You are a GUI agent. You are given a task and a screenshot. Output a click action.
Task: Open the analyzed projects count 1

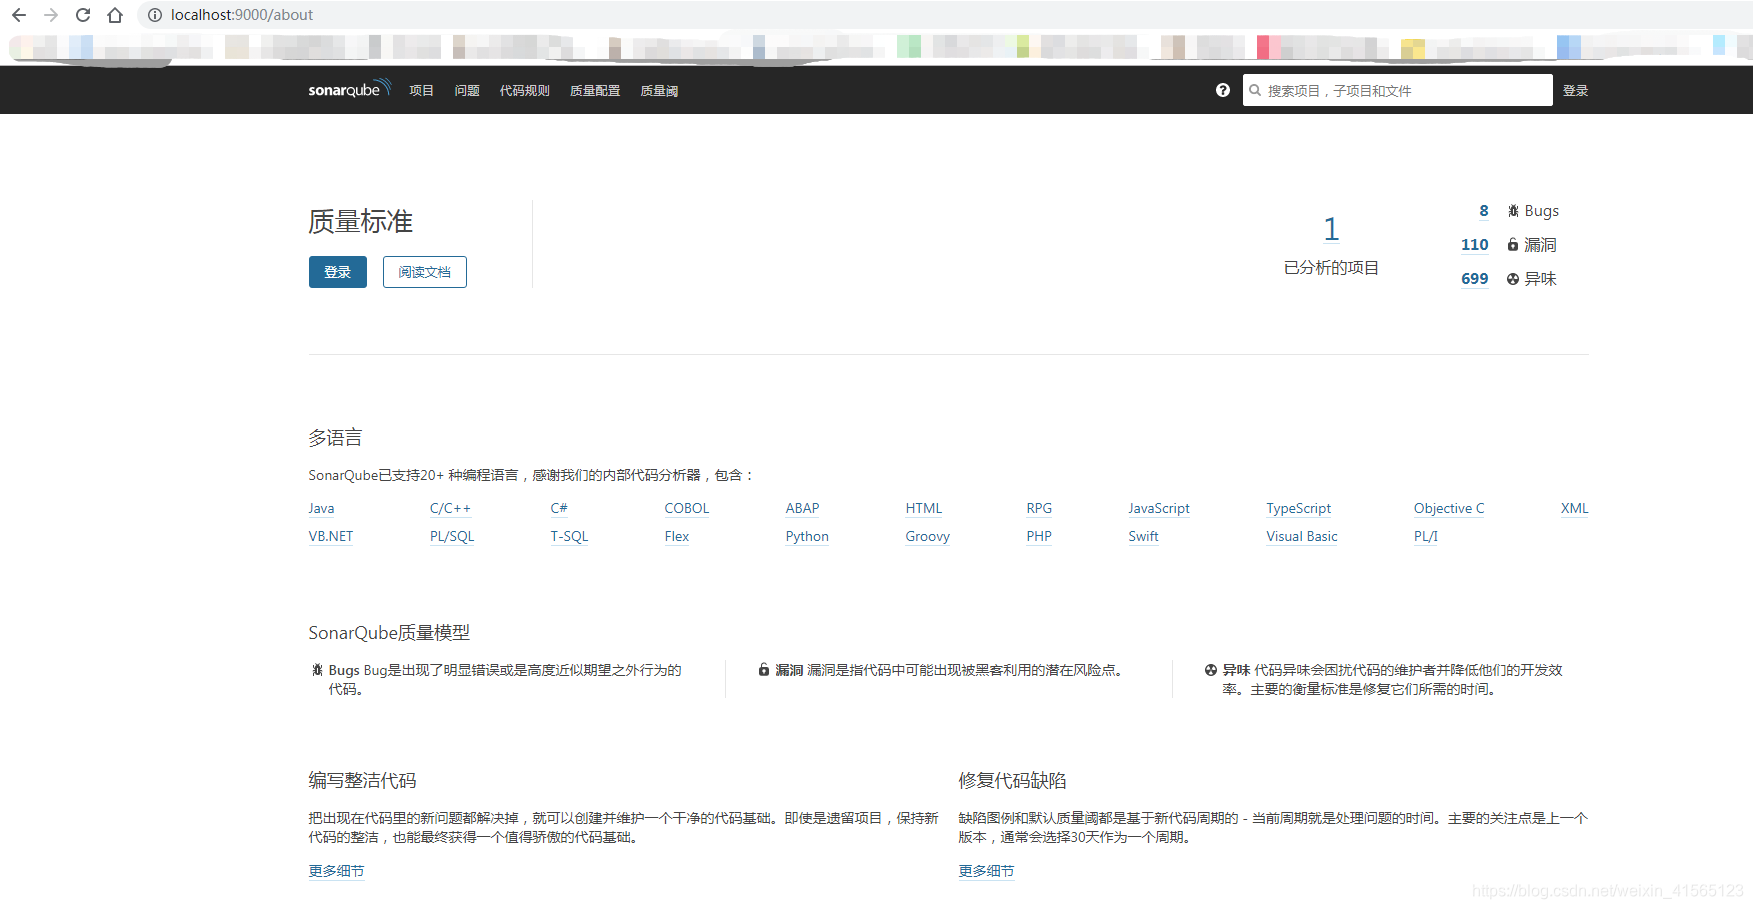pyautogui.click(x=1331, y=229)
